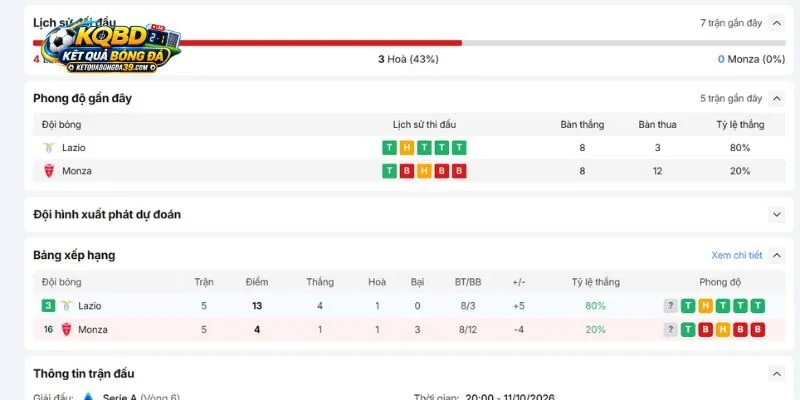Click the Lazio crest in Bảng xếp hạng

pyautogui.click(x=66, y=306)
